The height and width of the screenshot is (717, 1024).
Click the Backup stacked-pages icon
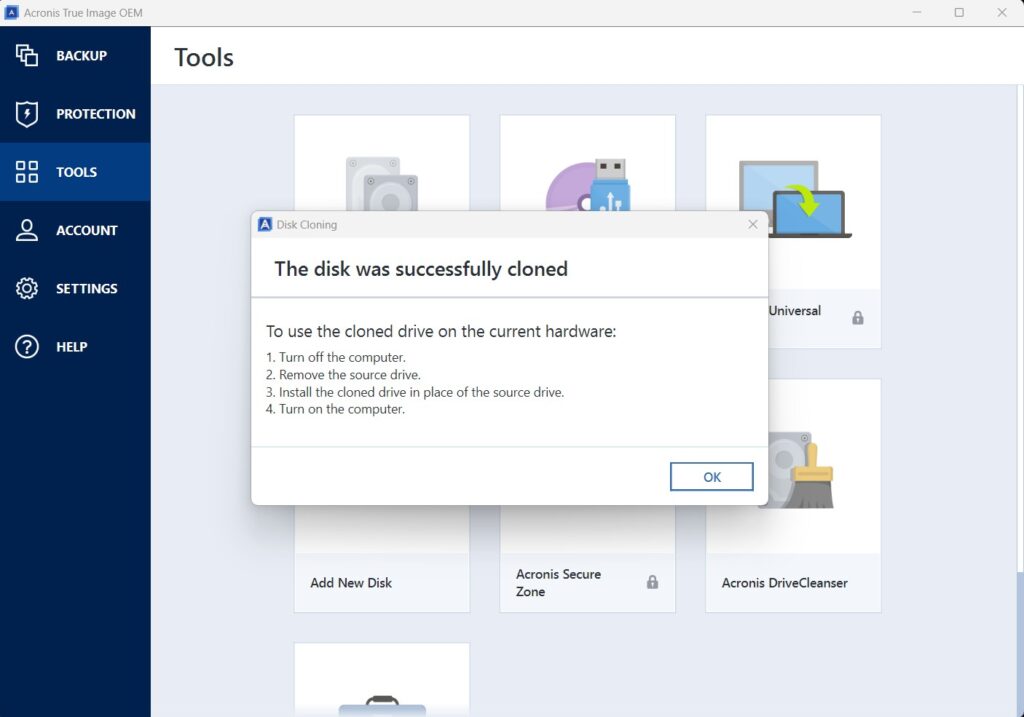coord(27,56)
